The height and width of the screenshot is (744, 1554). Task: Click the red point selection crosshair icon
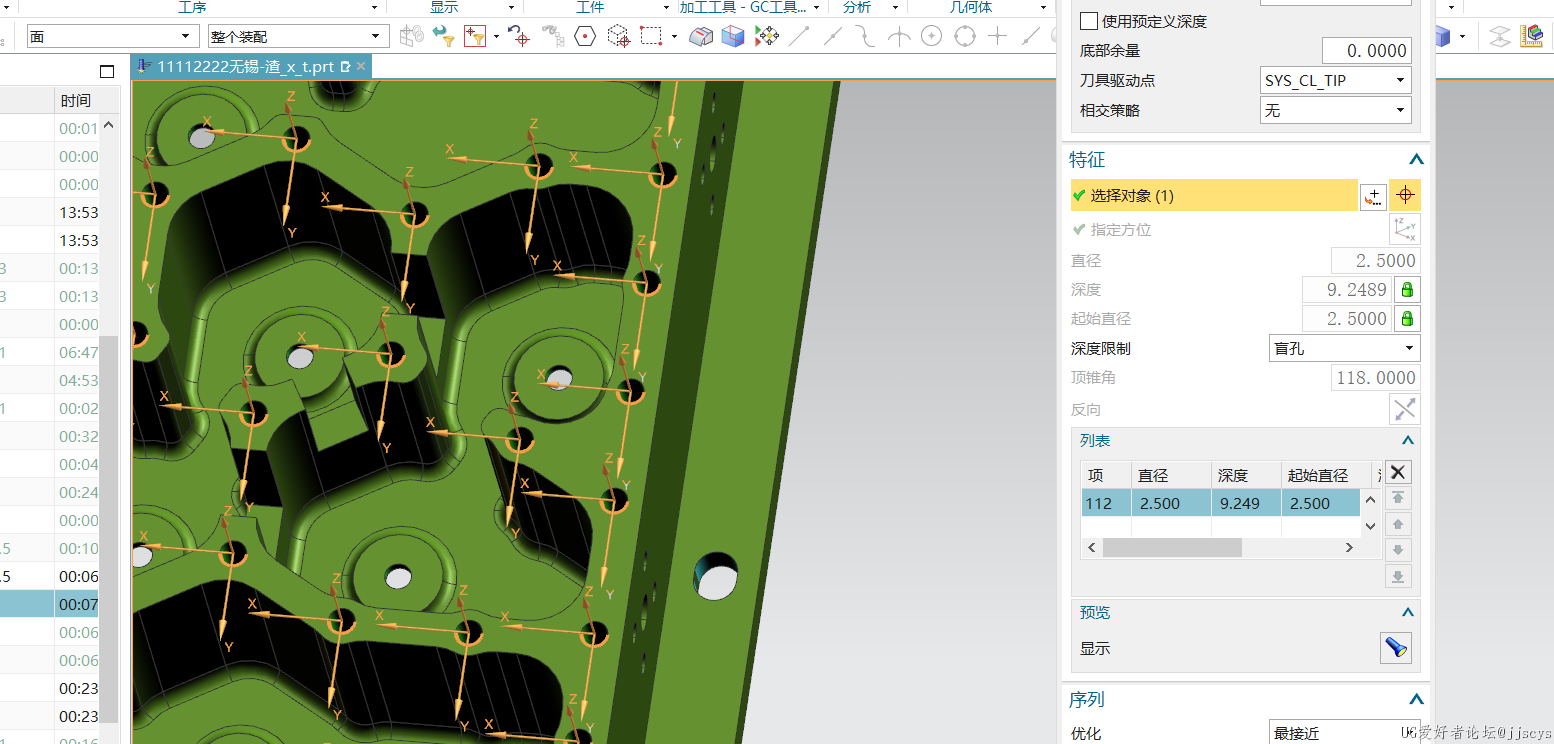click(x=1405, y=196)
